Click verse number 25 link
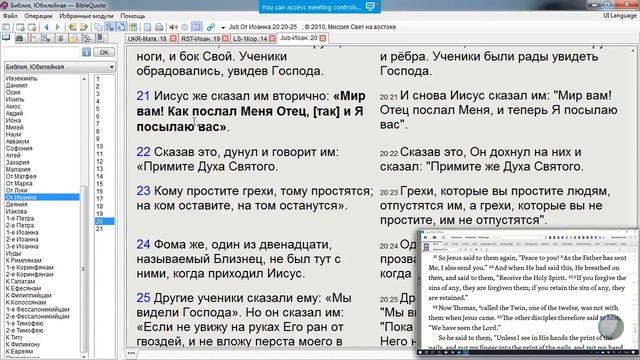The height and width of the screenshot is (360, 640). coord(143,298)
